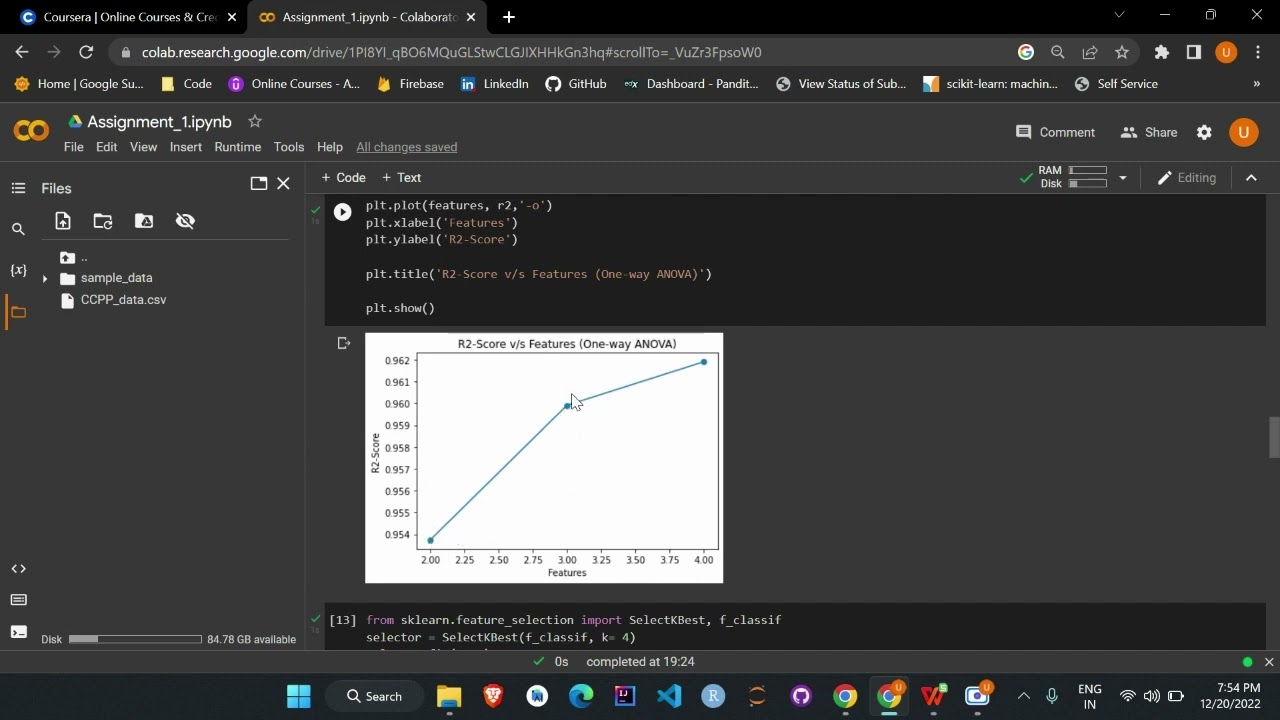This screenshot has height=720, width=1280.
Task: Open the Find and replace search icon
Action: click(18, 229)
